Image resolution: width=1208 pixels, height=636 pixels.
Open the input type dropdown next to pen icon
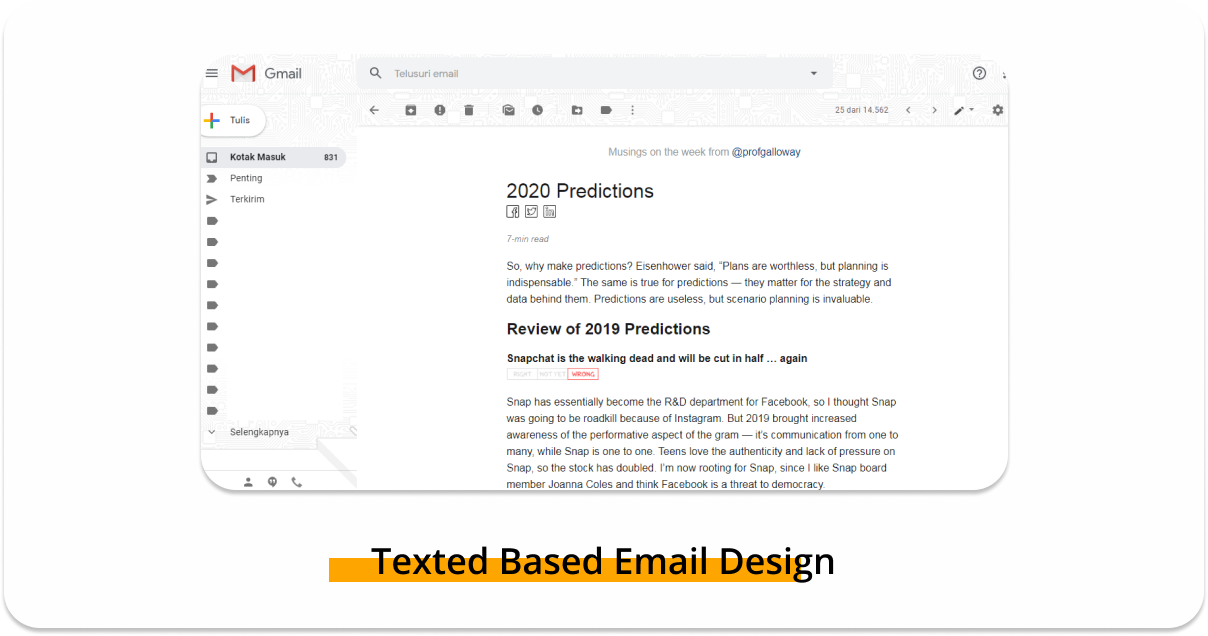point(971,110)
